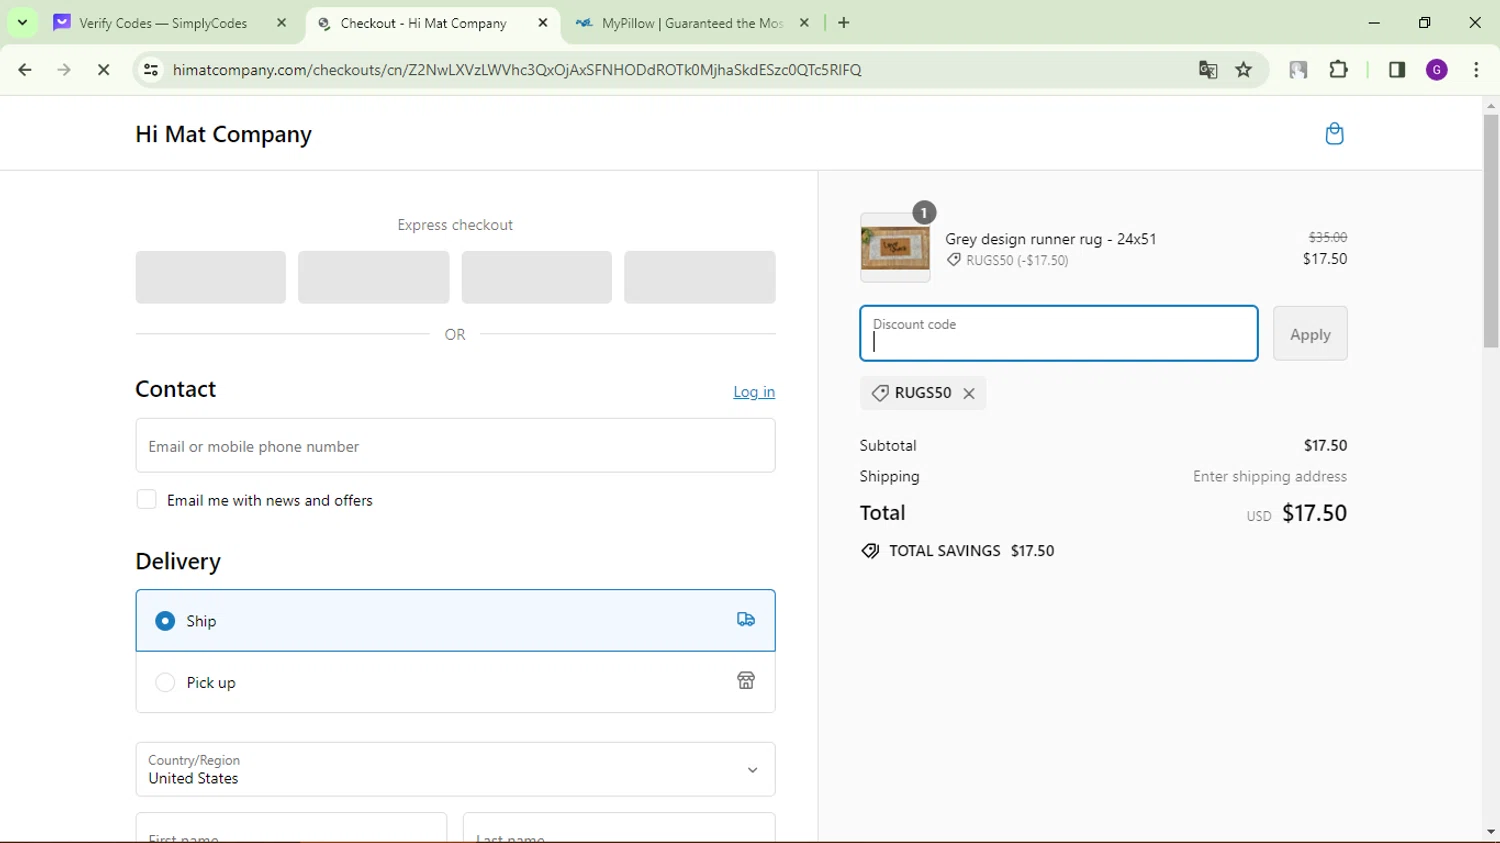Screen dimensions: 1500x843
Task: Click the Hi Mat Company store title
Action: (x=224, y=134)
